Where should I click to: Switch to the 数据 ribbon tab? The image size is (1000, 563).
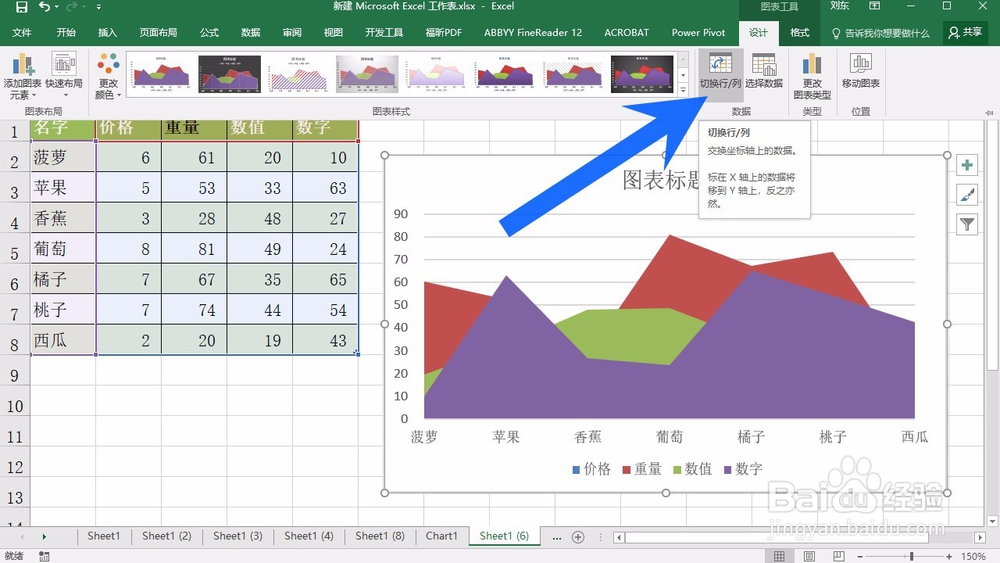[251, 33]
